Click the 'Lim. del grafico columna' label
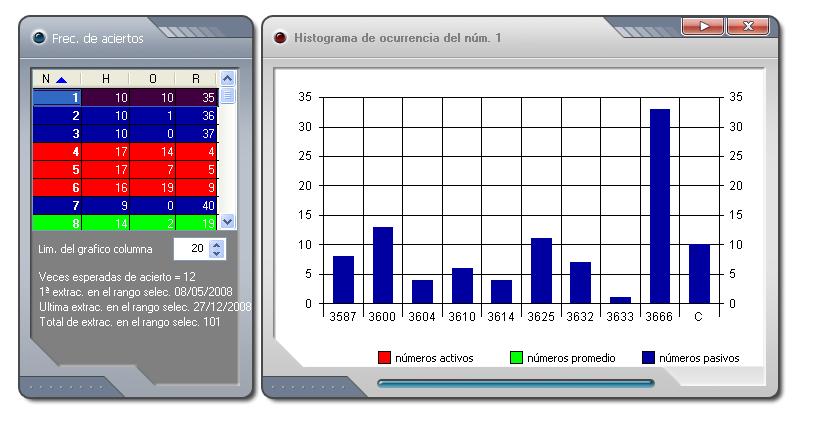This screenshot has height=427, width=824. 95,249
